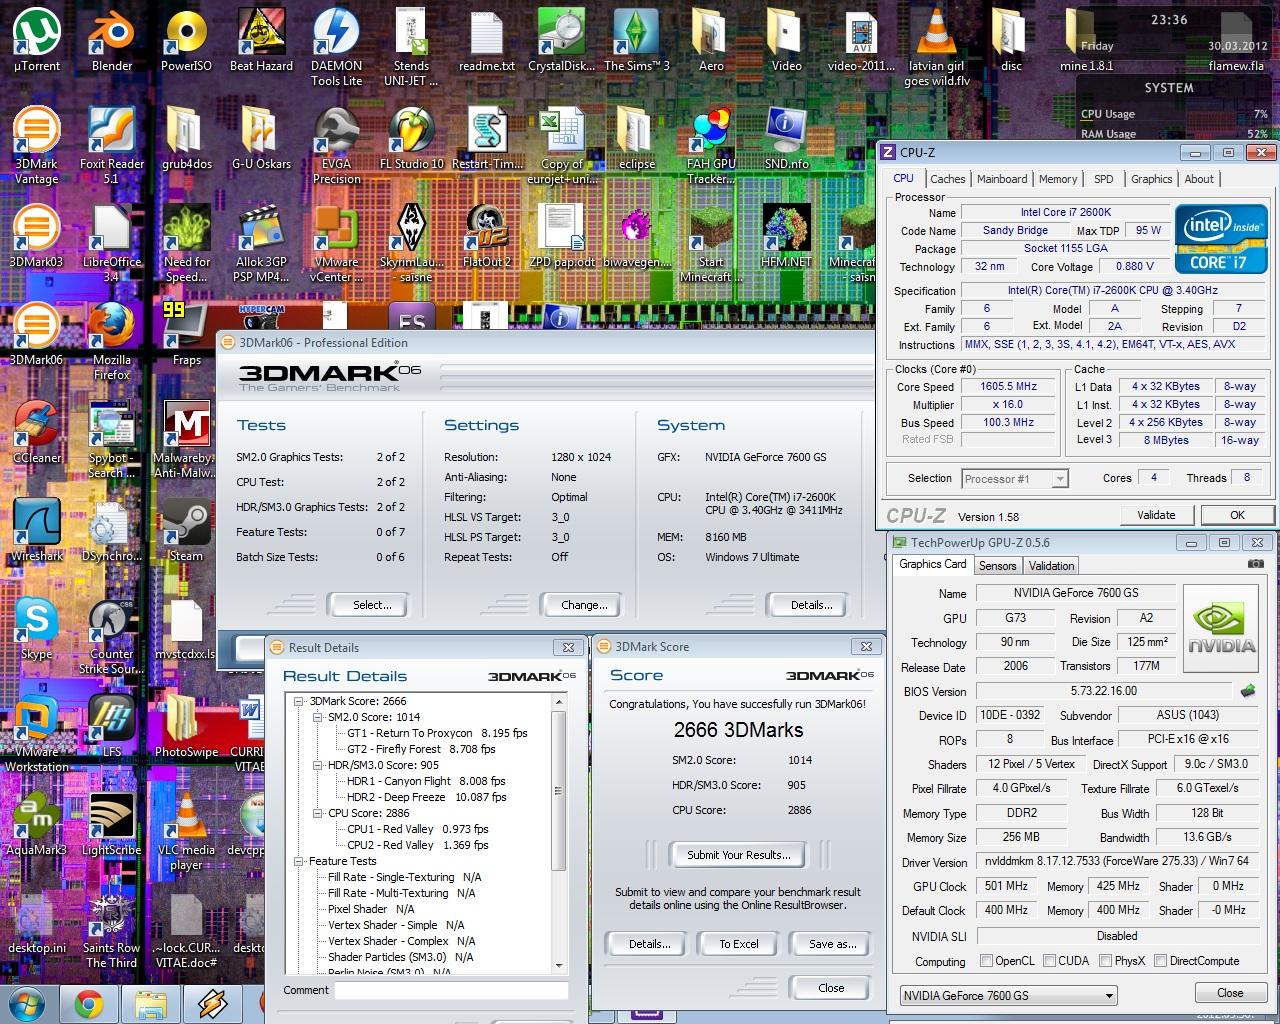This screenshot has width=1280, height=1024.
Task: Open the Validation tab in GPU-Z
Action: click(x=1052, y=565)
